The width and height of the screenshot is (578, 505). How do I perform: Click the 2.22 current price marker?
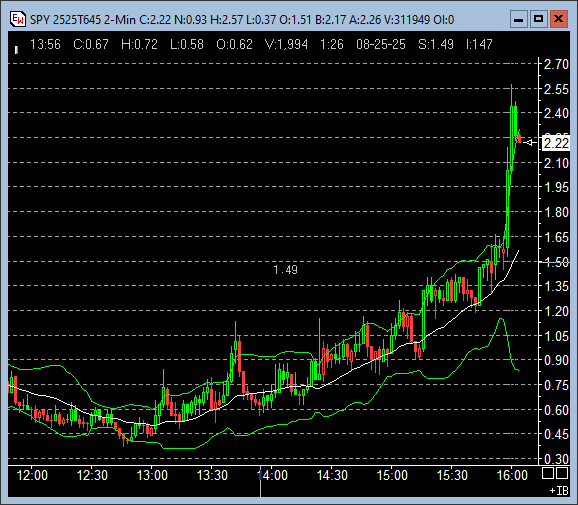[x=556, y=143]
